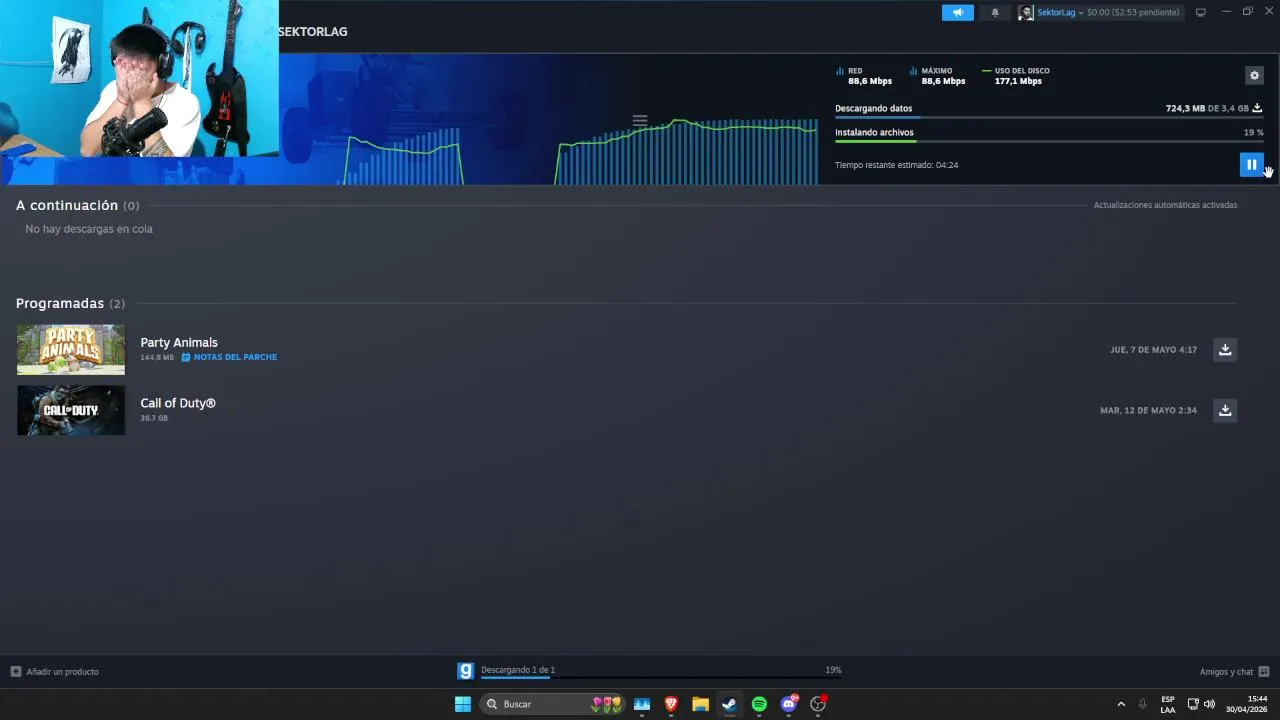Viewport: 1280px width, 720px height.
Task: Click the A continuación heading
Action: (x=67, y=205)
